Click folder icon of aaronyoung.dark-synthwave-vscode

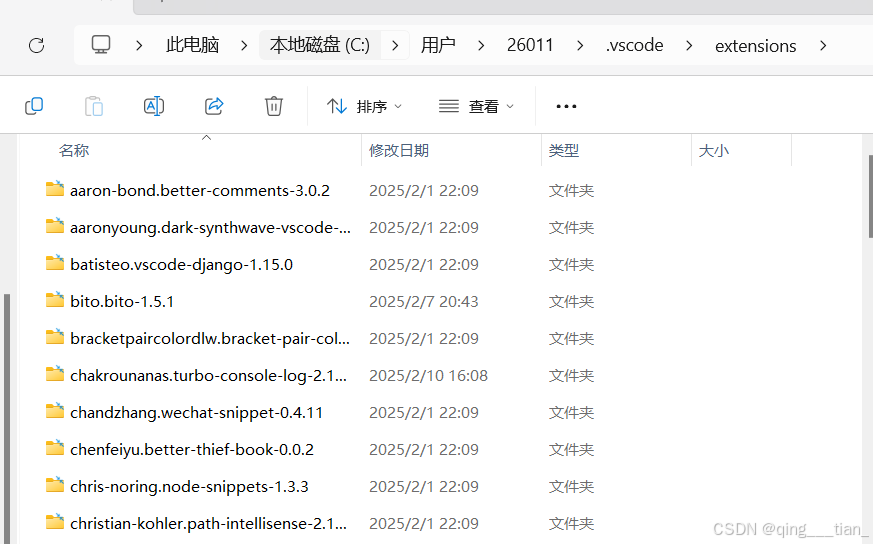[55, 226]
